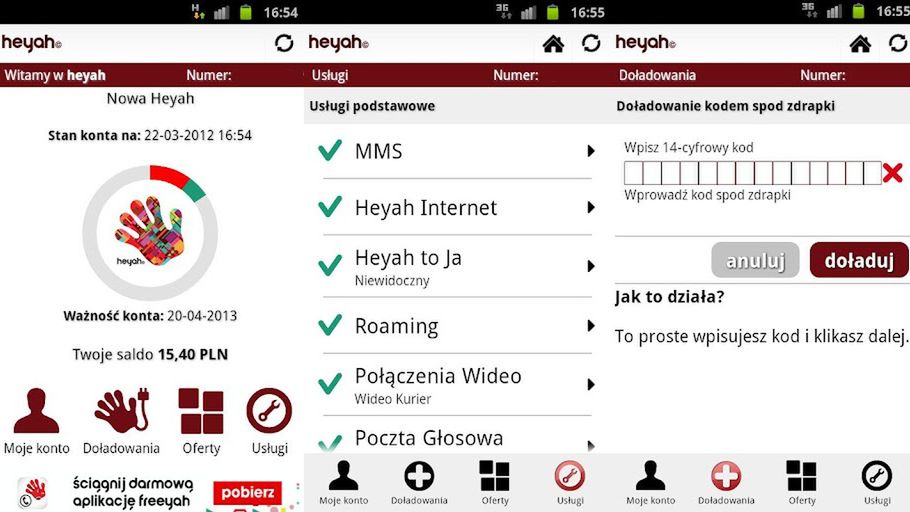Tap the Roaming label text

[x=396, y=326]
